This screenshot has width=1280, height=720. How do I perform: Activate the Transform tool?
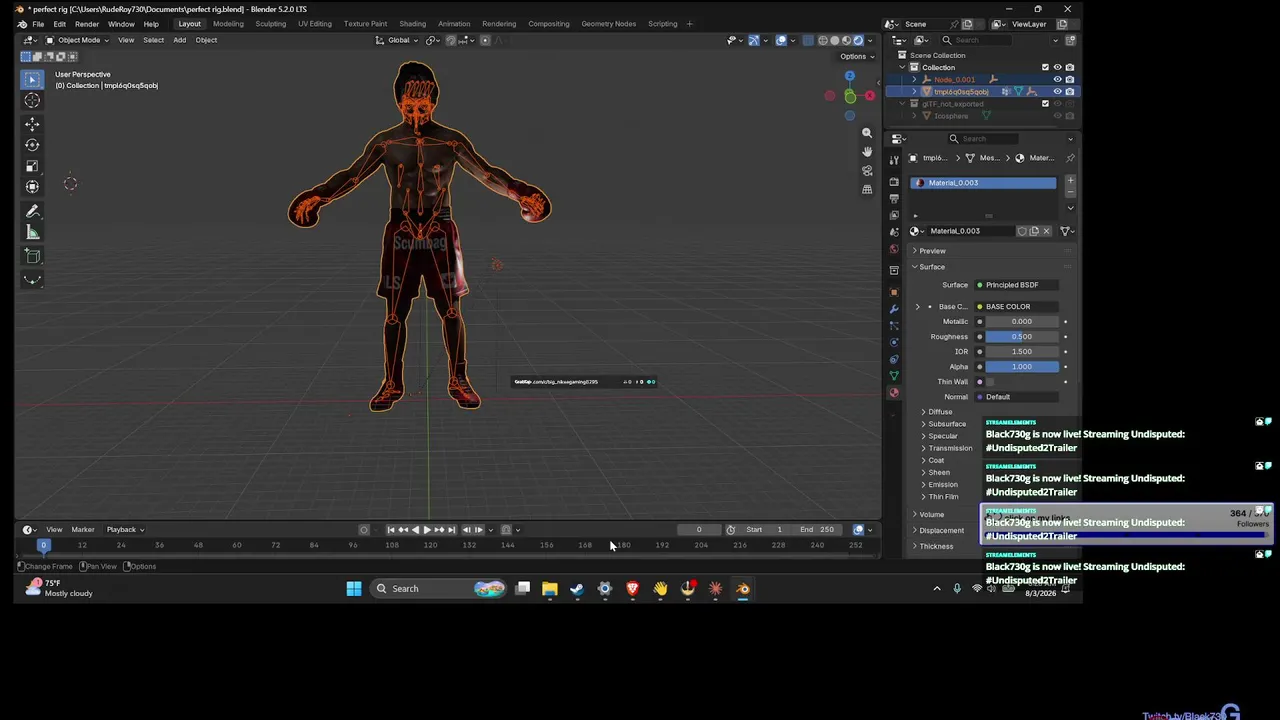pyautogui.click(x=32, y=187)
